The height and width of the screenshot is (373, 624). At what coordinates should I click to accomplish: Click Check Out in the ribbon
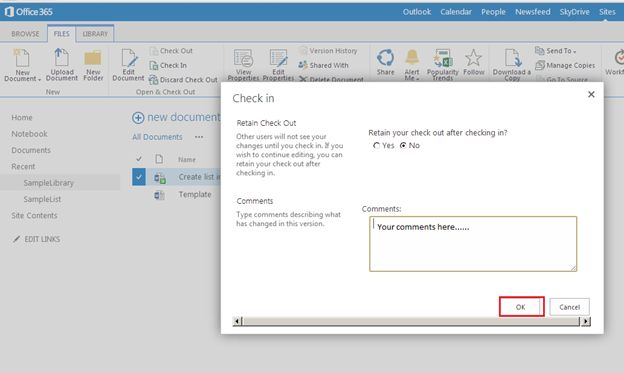click(x=171, y=51)
